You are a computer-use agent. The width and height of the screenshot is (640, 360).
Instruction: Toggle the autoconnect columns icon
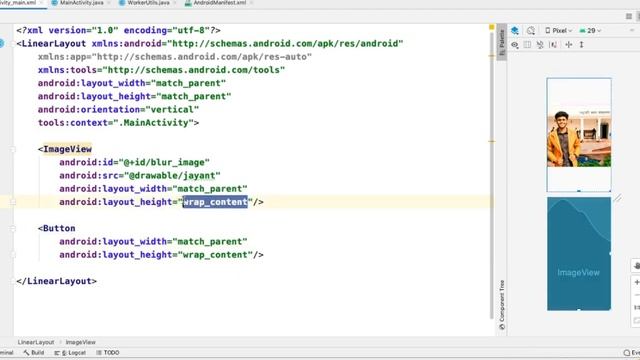point(527,44)
